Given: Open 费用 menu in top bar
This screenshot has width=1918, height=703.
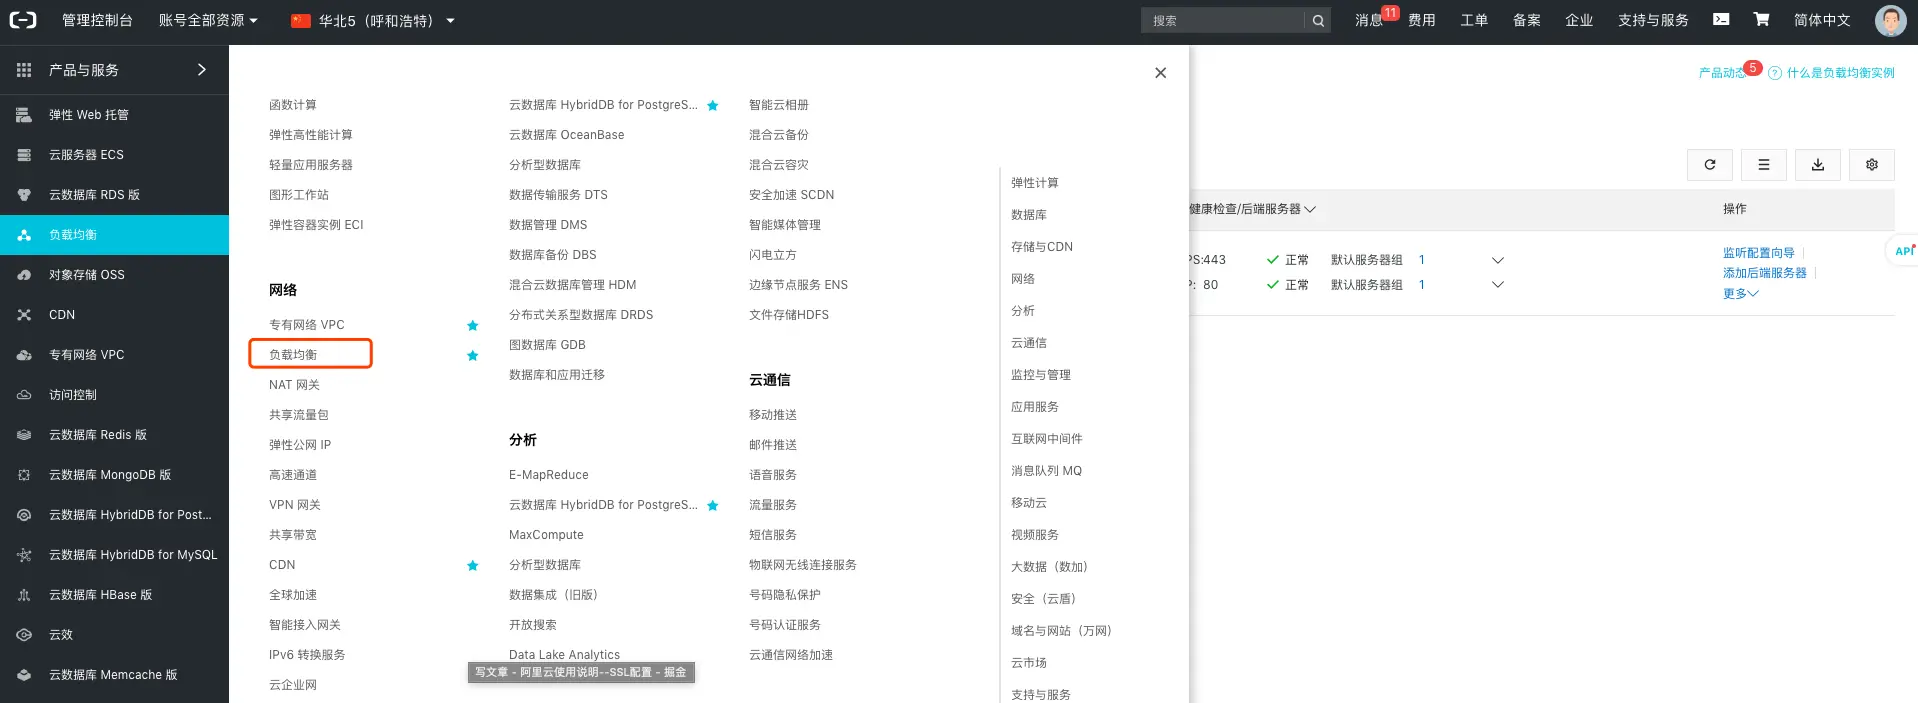Looking at the screenshot, I should point(1422,20).
